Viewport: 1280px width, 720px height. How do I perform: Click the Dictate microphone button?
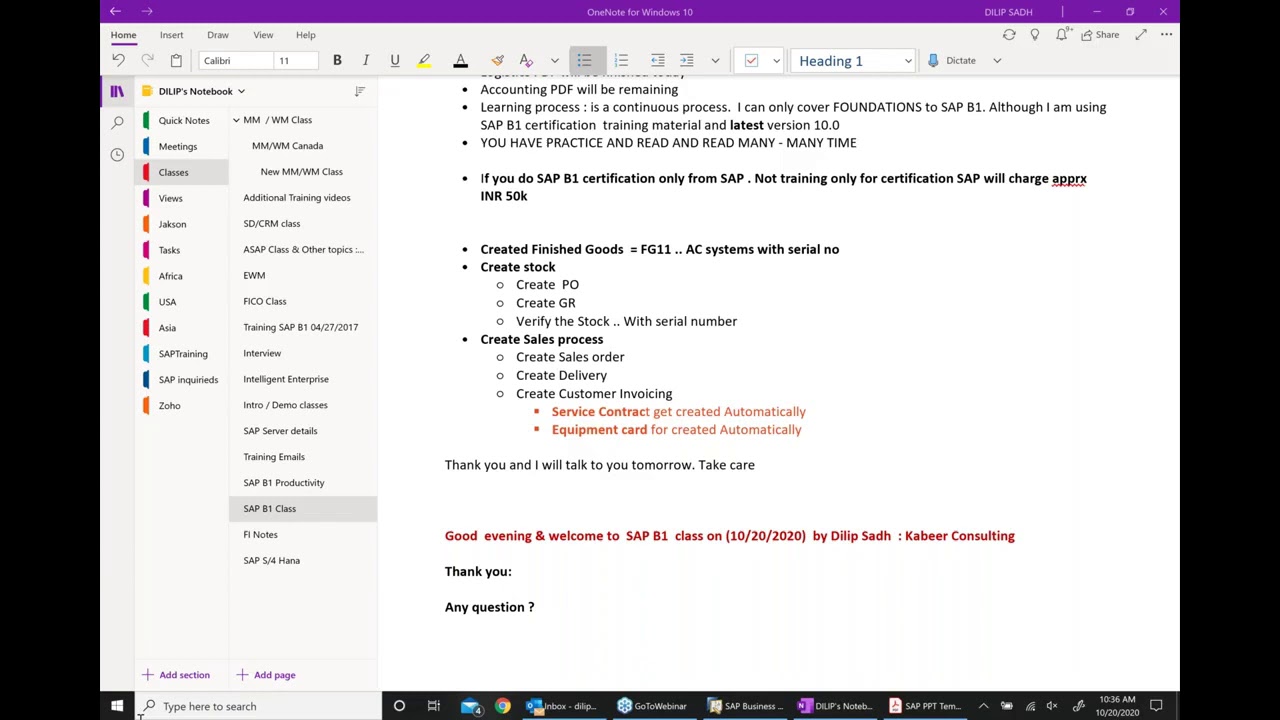[951, 61]
